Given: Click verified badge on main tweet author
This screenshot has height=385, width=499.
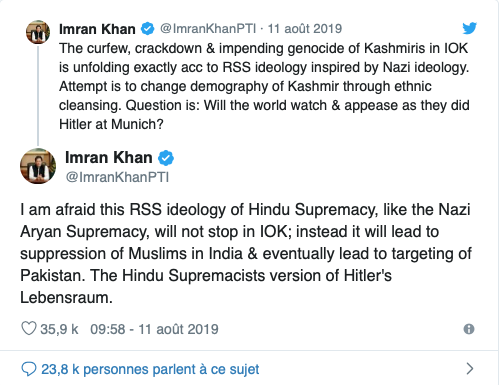Looking at the screenshot, I should (166, 158).
